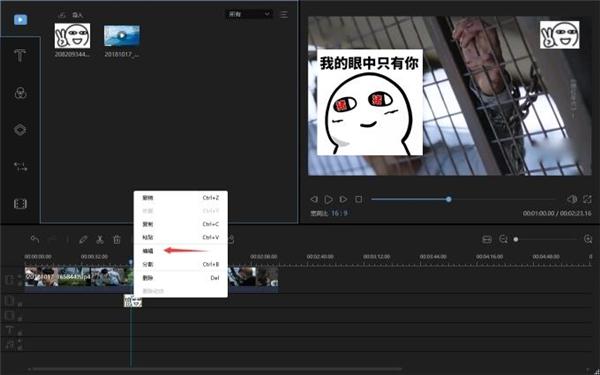Click the text track T header icon
This screenshot has width=600, height=375.
pos(10,329)
